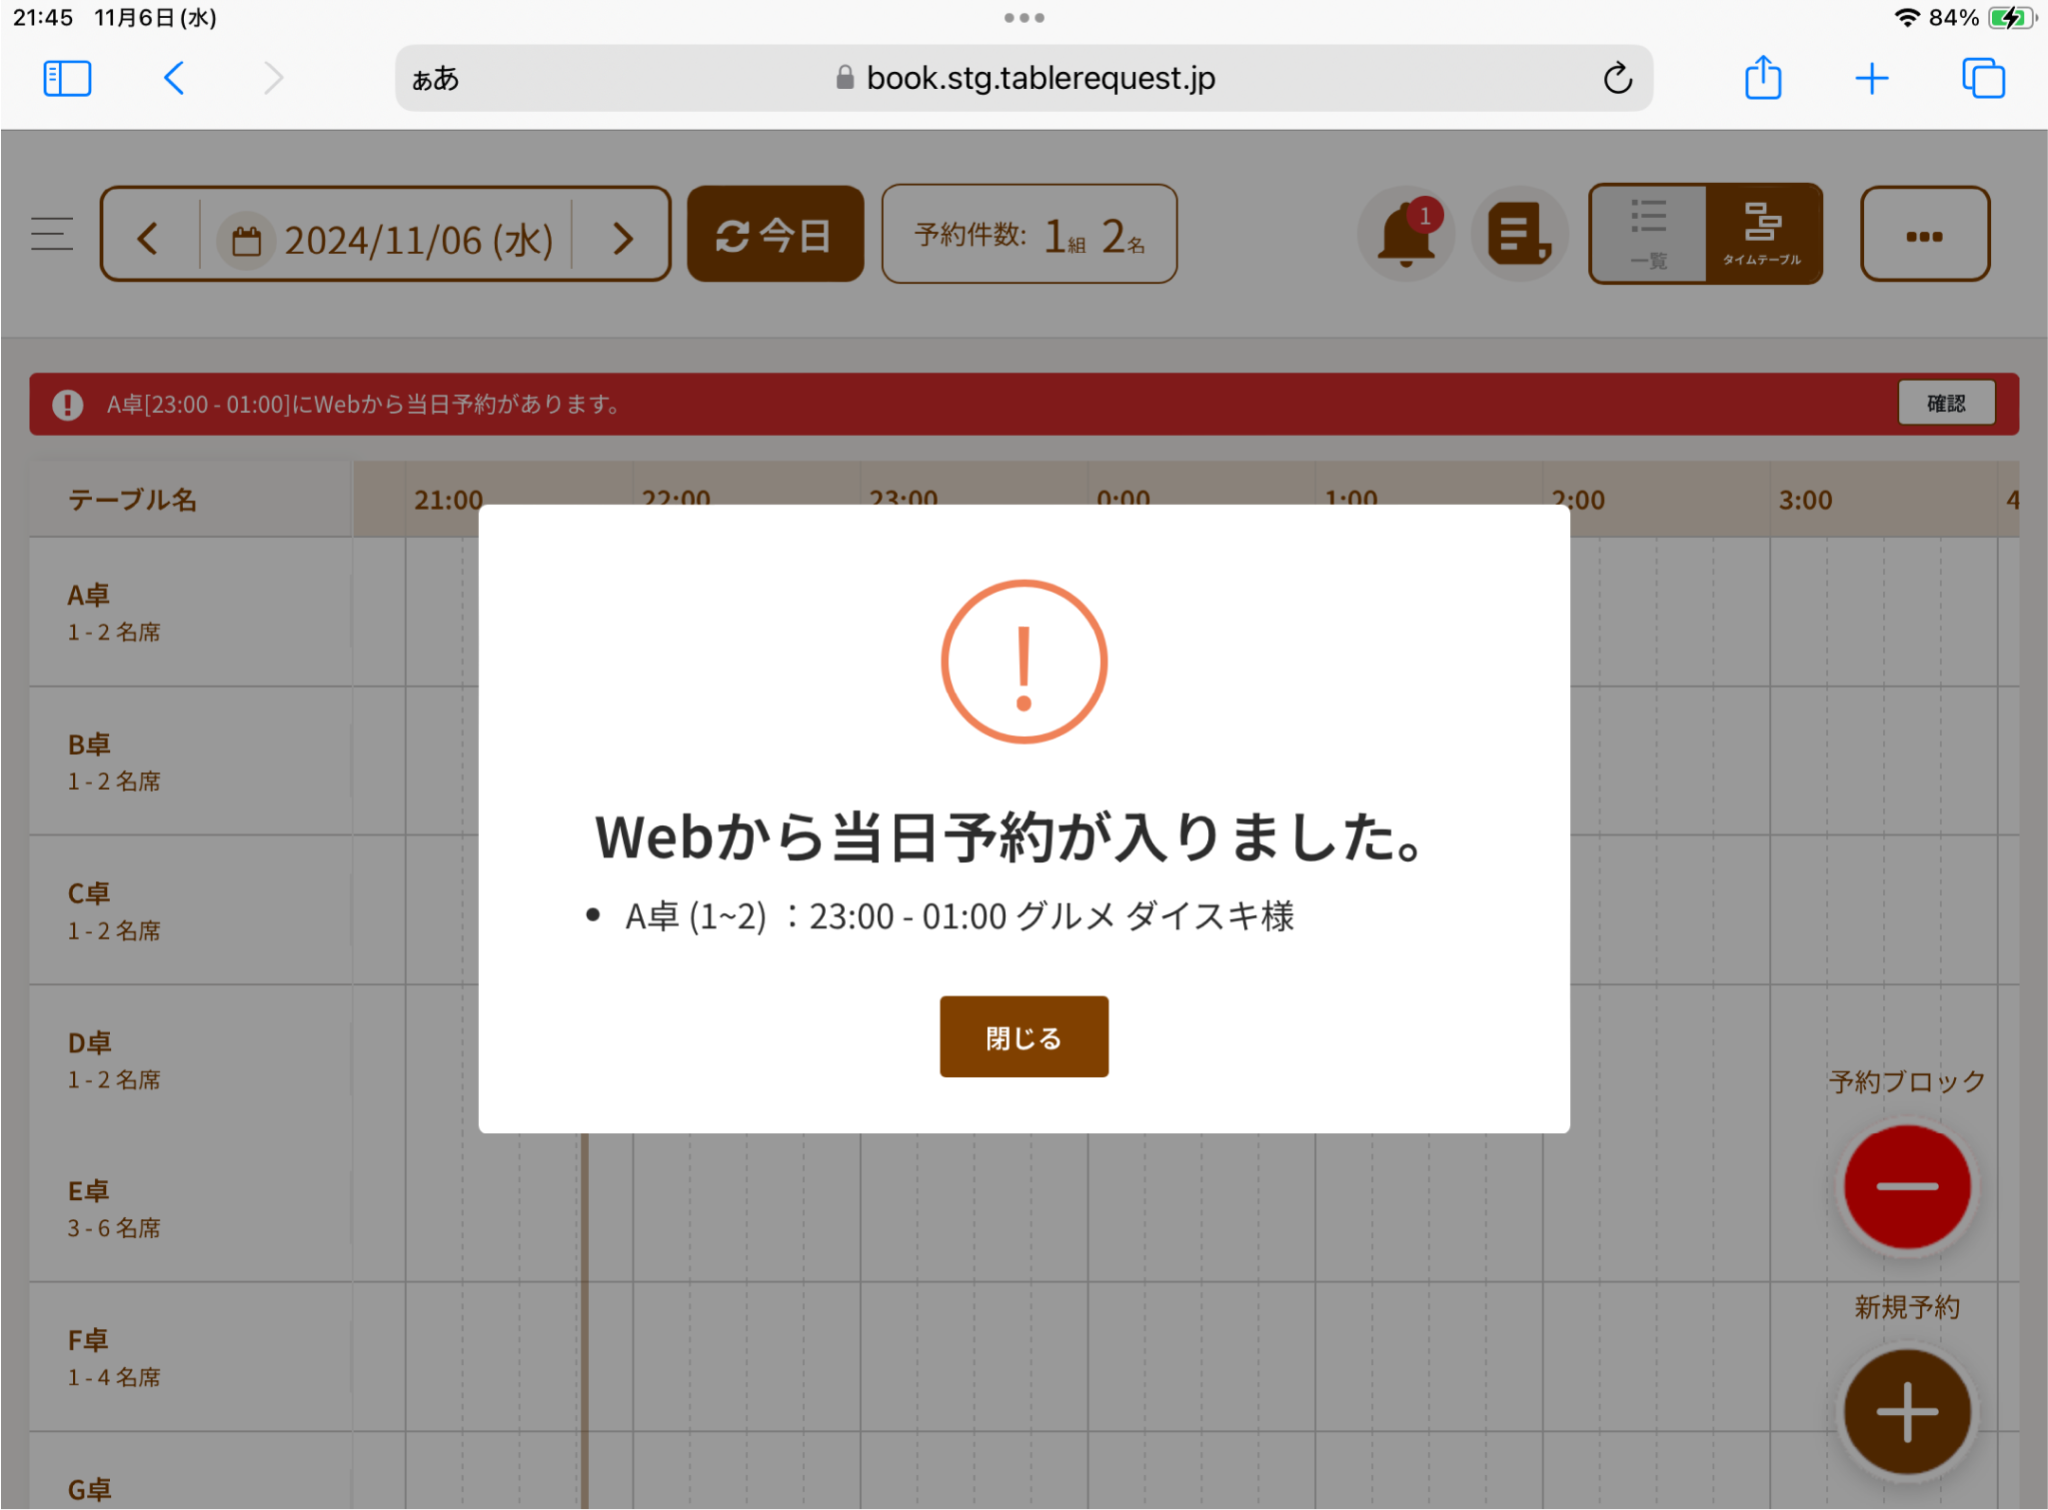Viewport: 2048px width, 1510px height.
Task: Select the A卓 table row
Action: pos(191,612)
